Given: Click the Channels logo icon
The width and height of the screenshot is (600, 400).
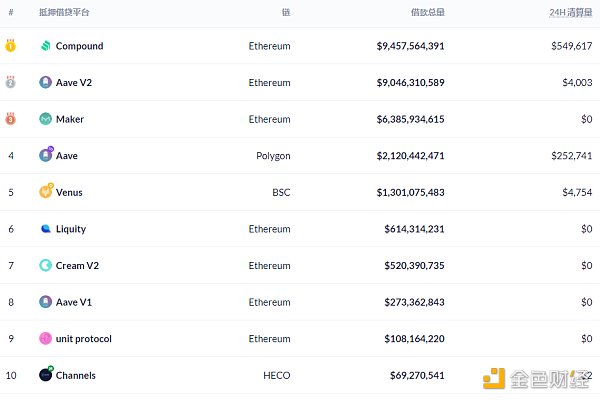Looking at the screenshot, I should pos(46,374).
